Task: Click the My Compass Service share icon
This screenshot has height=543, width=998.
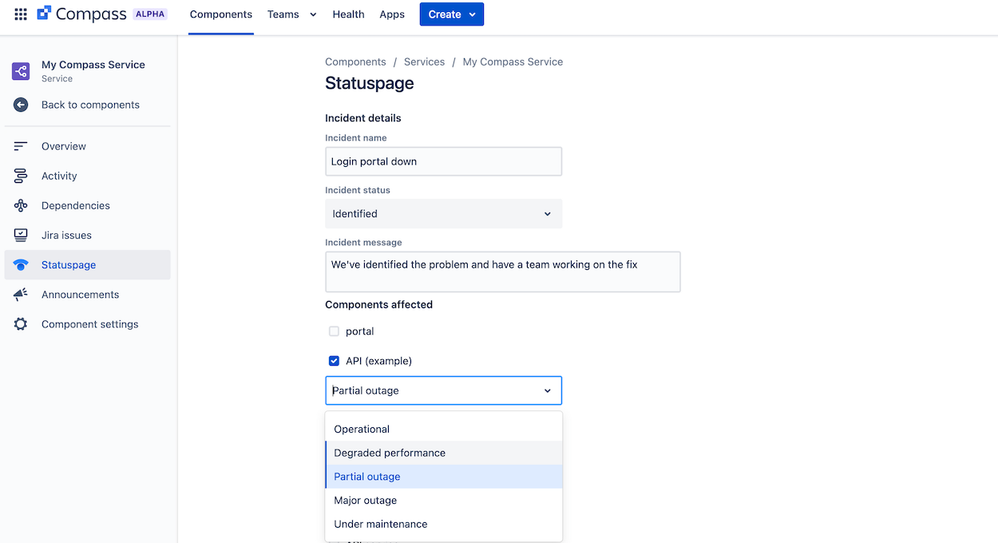Action: click(20, 71)
